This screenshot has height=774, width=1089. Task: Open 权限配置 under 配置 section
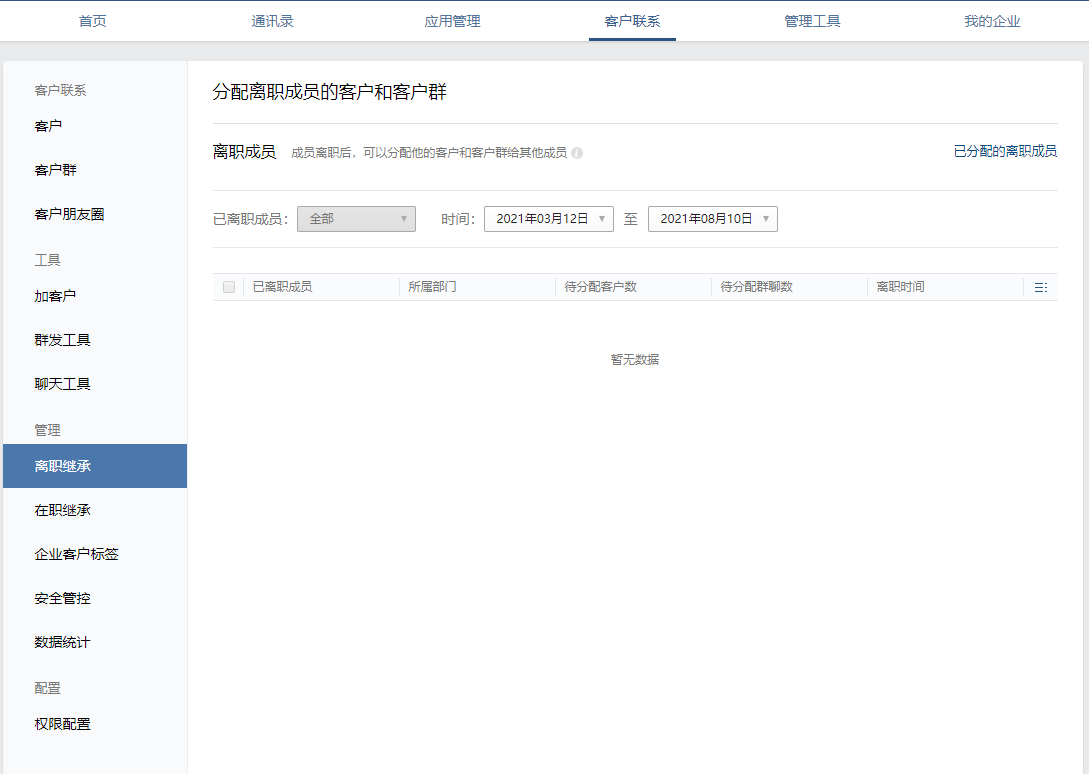pos(62,724)
